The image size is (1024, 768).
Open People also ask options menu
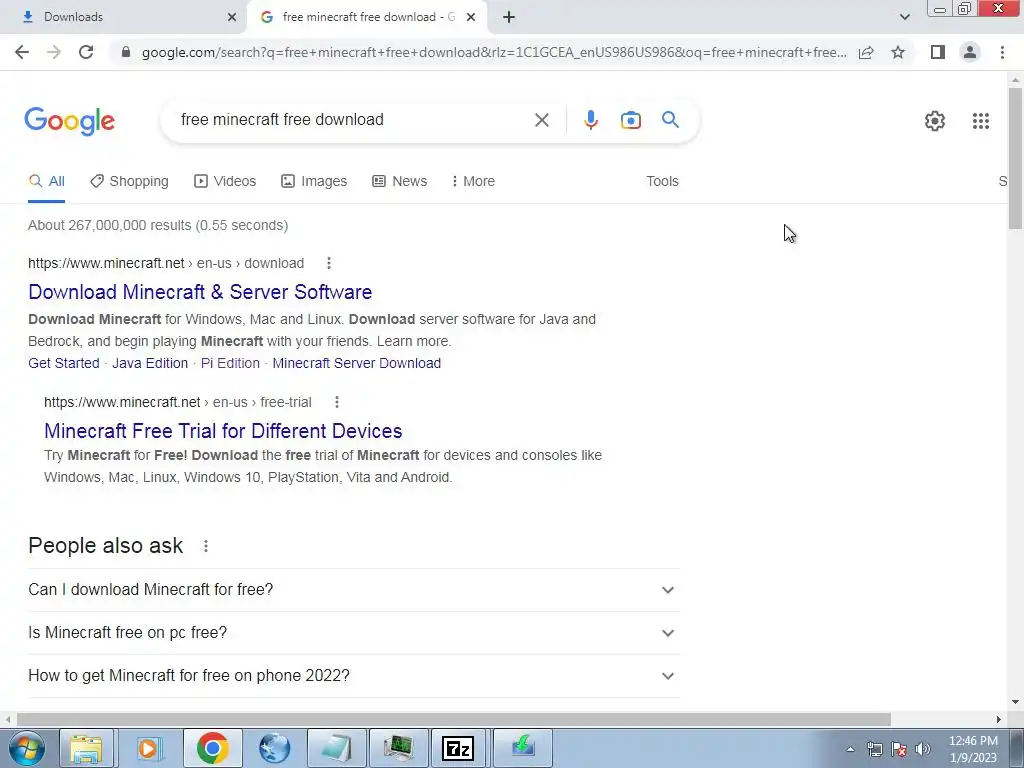(206, 546)
